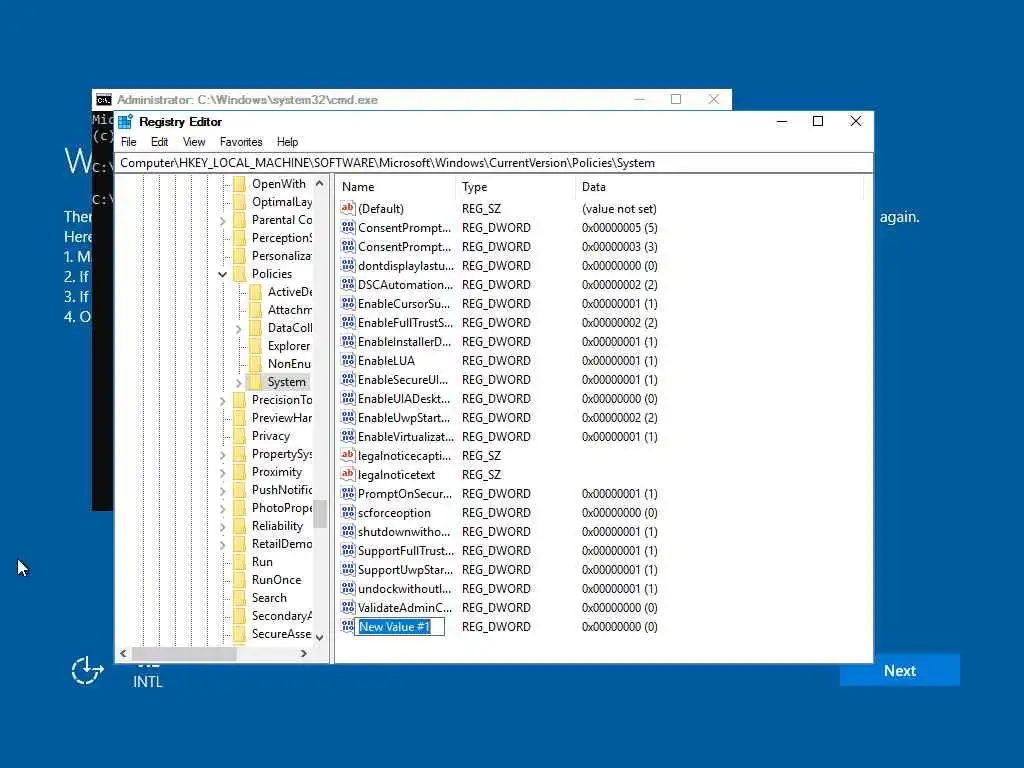Click the legalnoticetext string icon

[x=347, y=473]
